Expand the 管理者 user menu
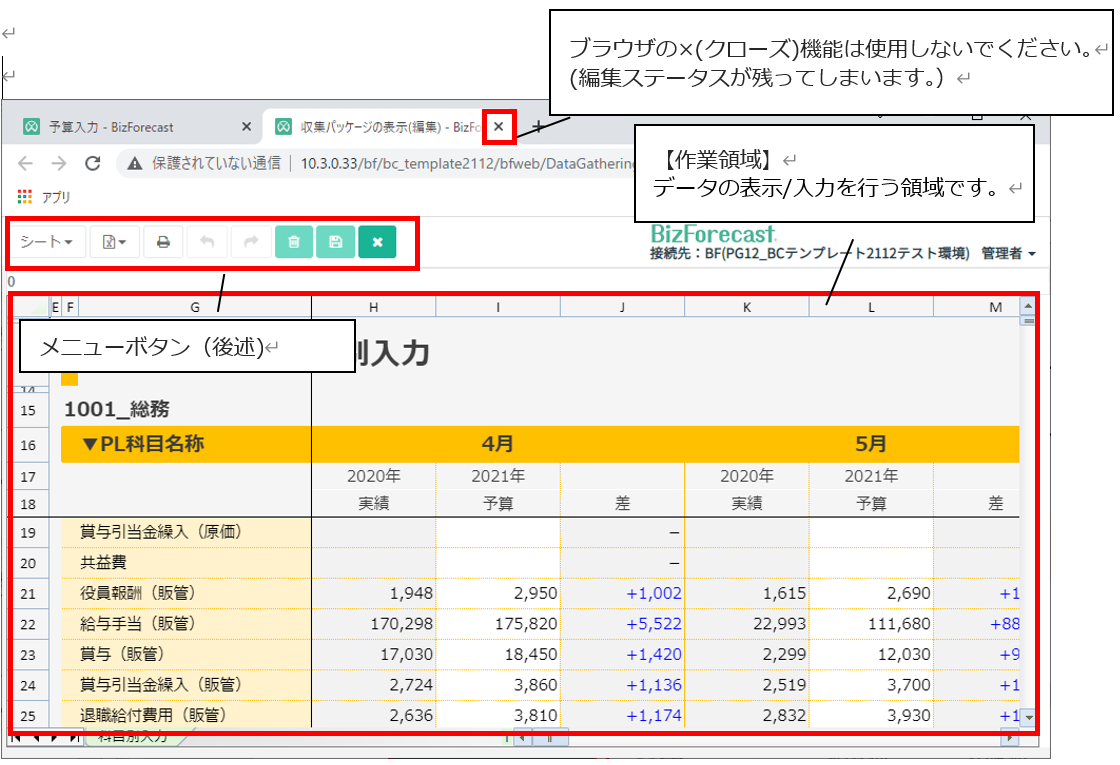Viewport: 1120px width, 765px height. [x=1008, y=254]
